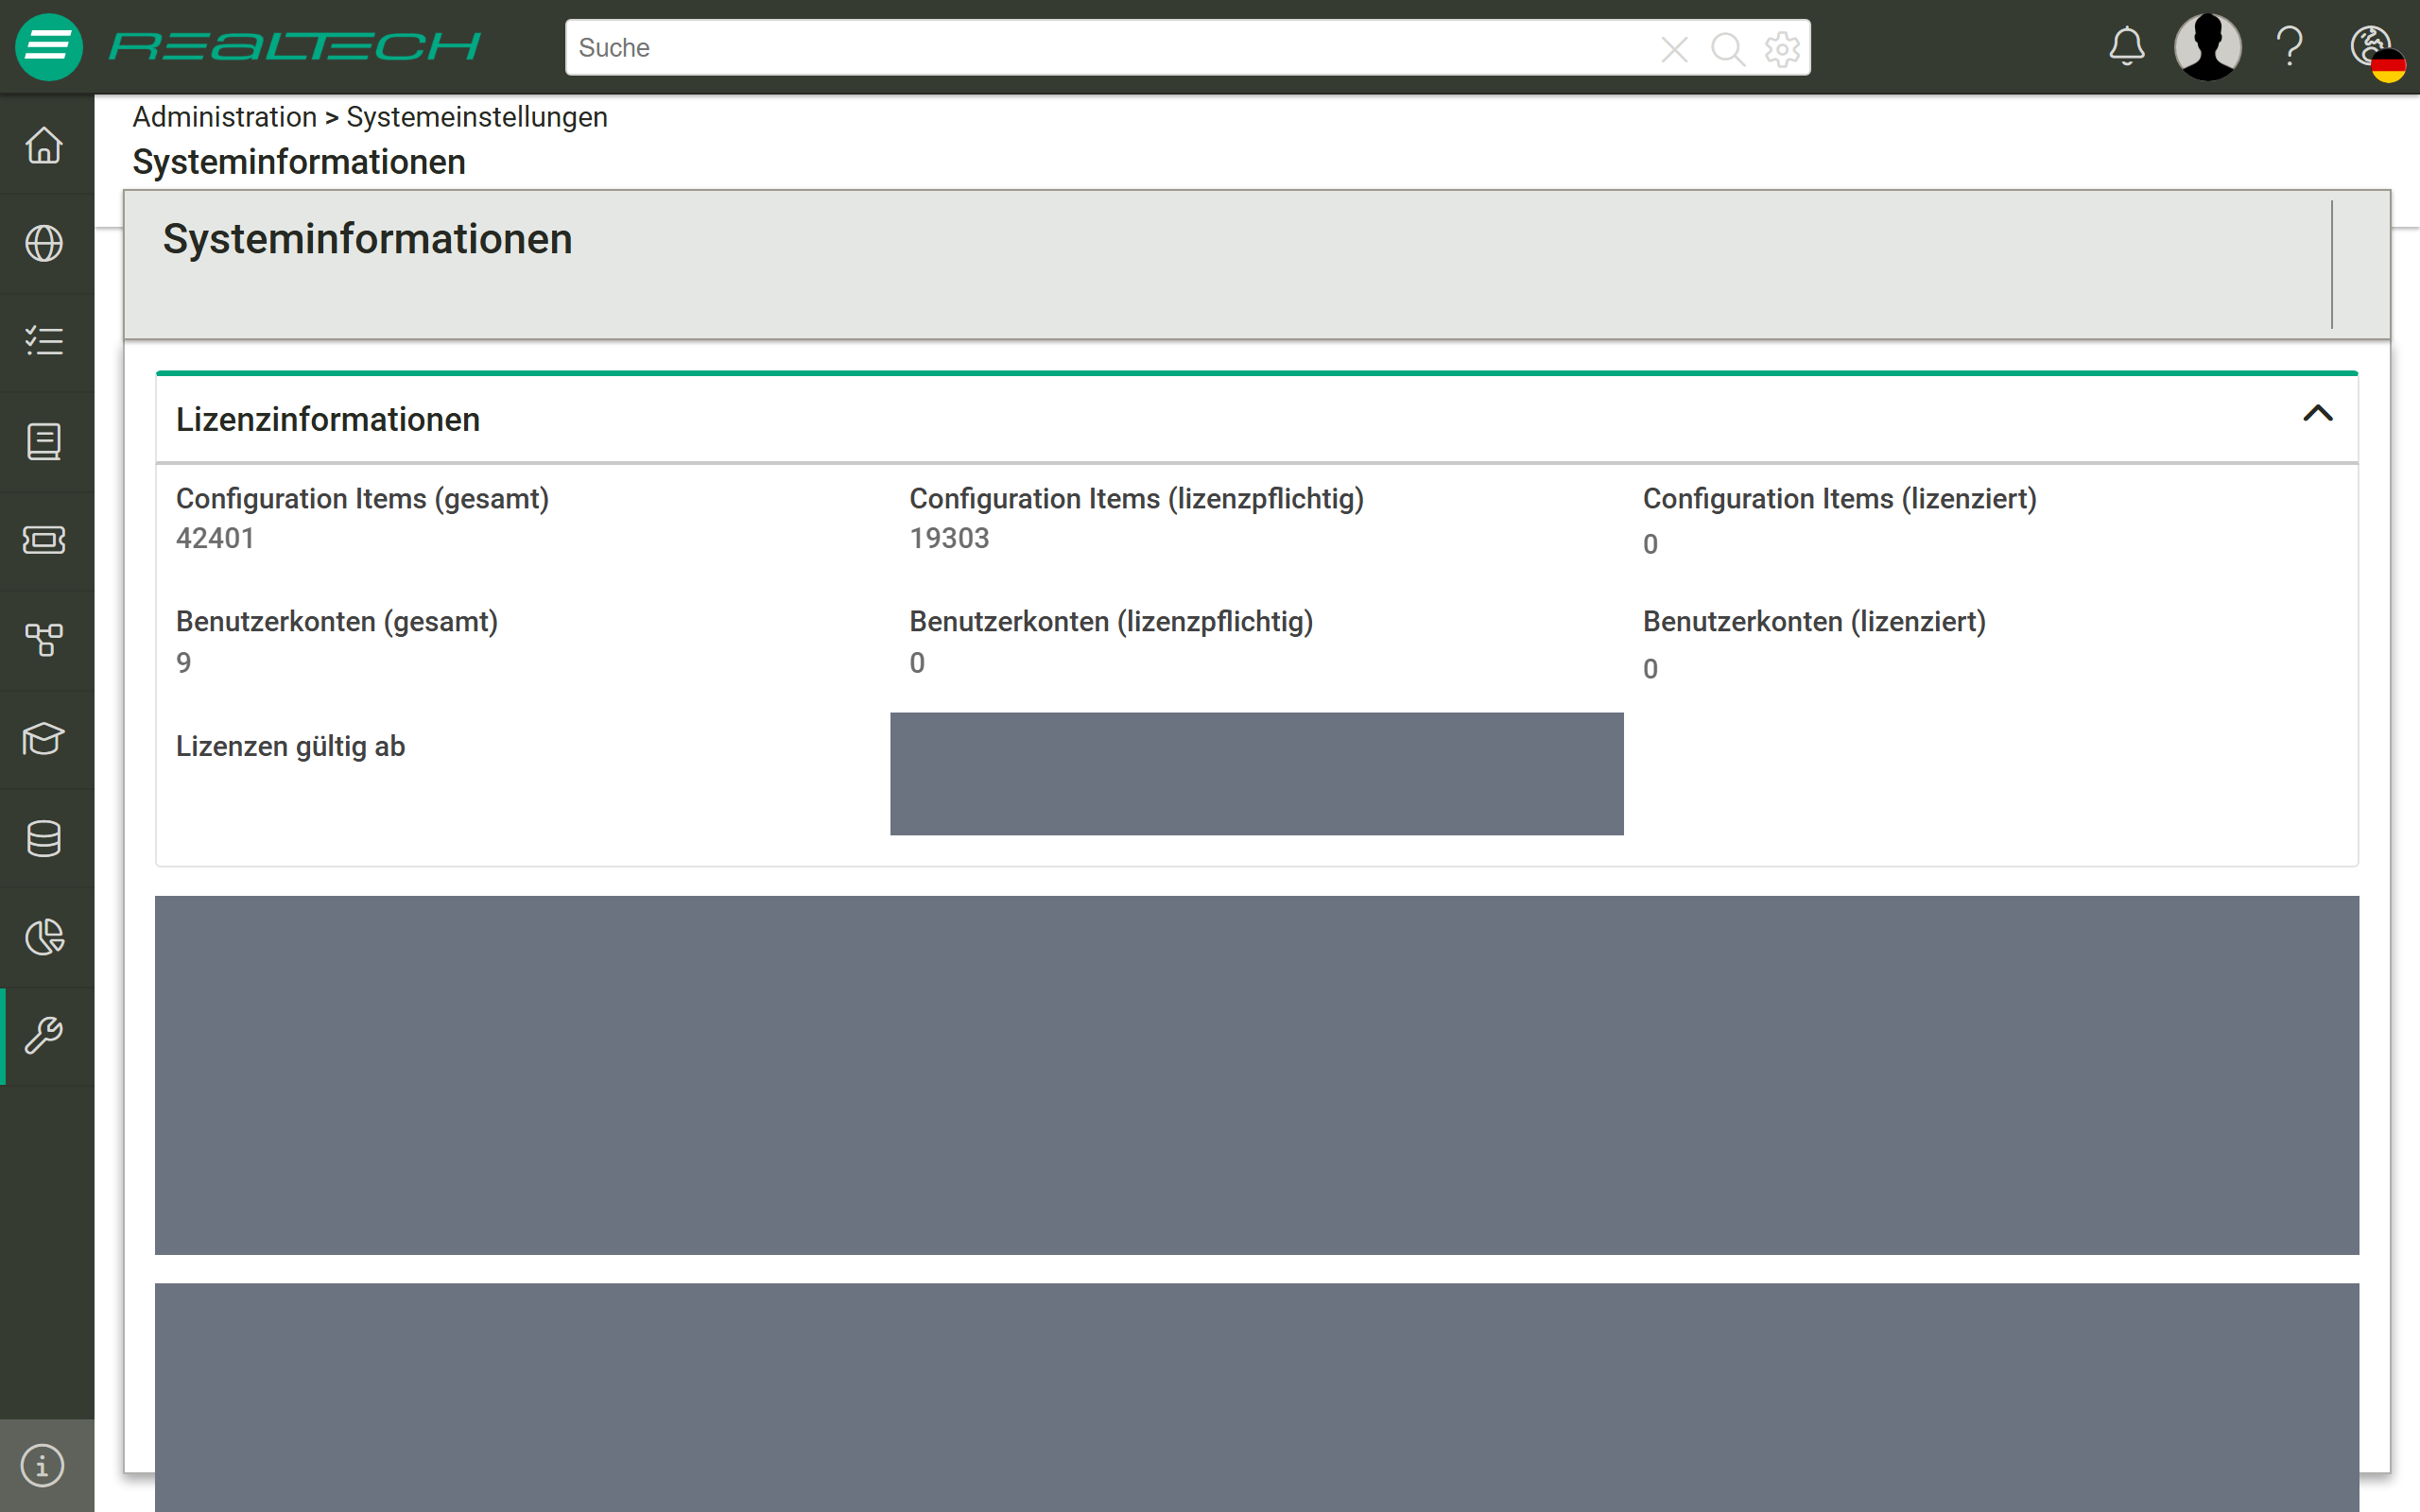Click the Benutzerkonten (lizenziert) label
Screen dimensions: 2420x1512
[1814, 621]
